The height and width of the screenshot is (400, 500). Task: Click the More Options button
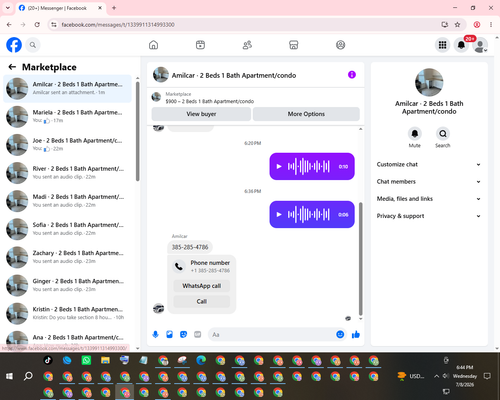point(306,114)
